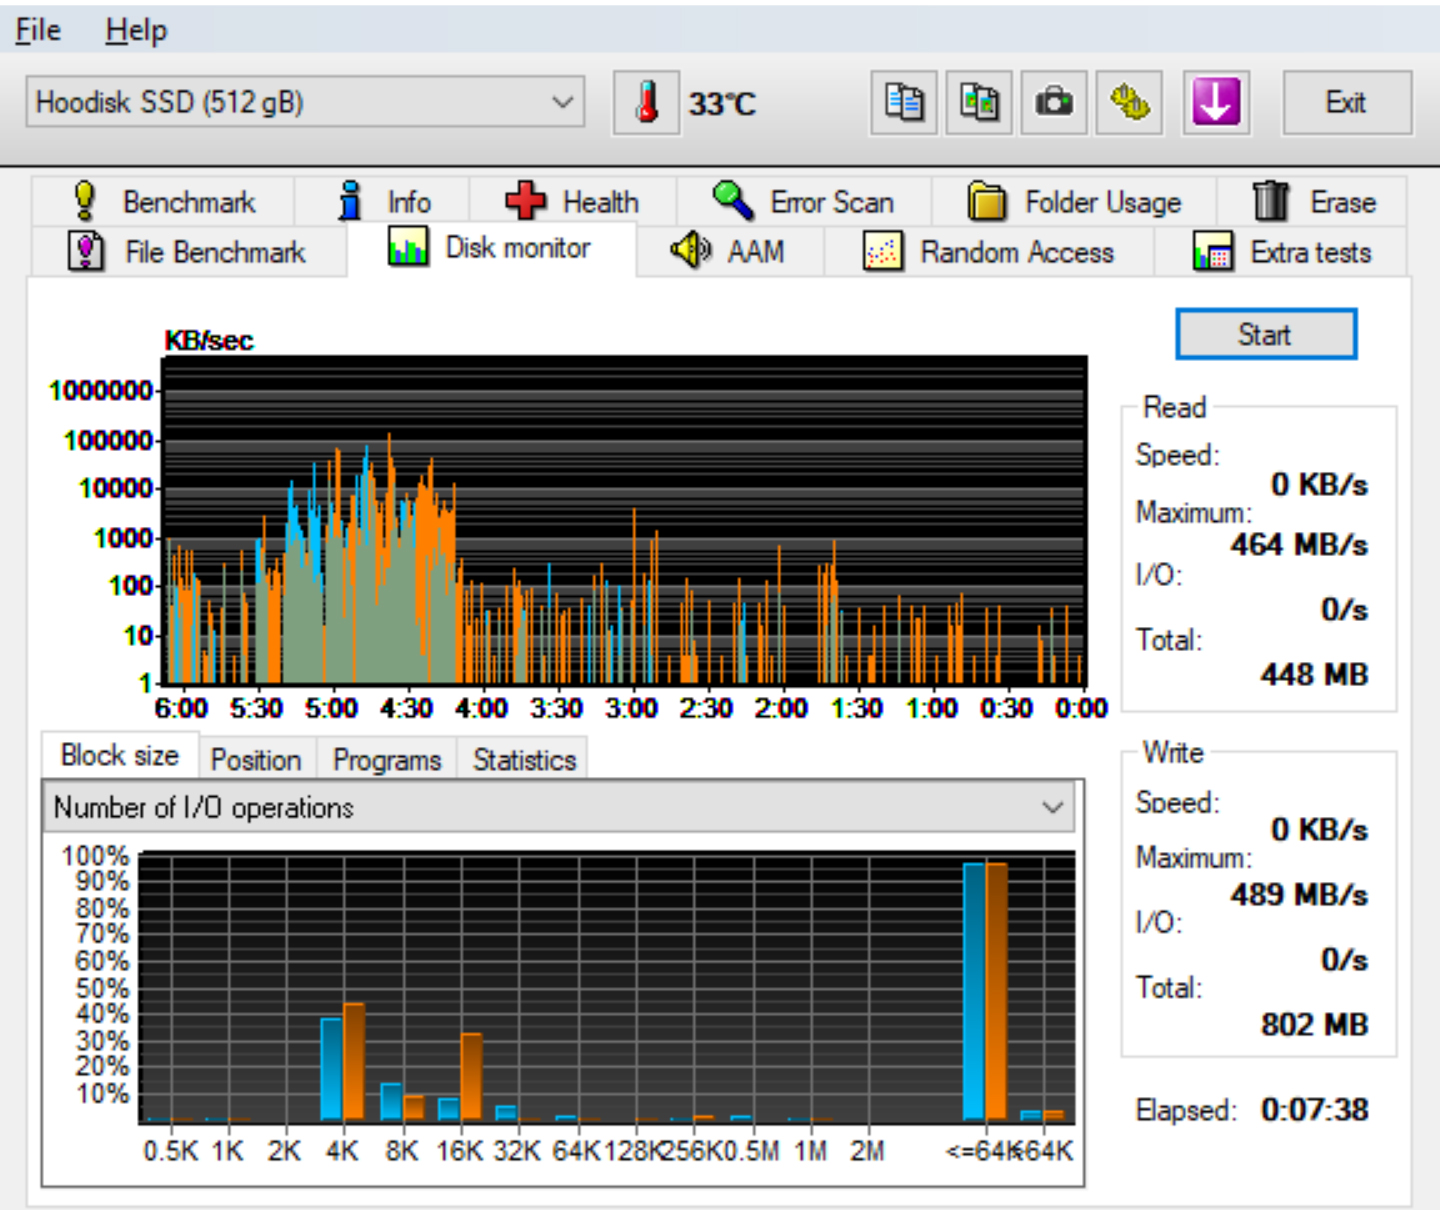Select the Disk monitor tab
The image size is (1440, 1210).
(491, 248)
